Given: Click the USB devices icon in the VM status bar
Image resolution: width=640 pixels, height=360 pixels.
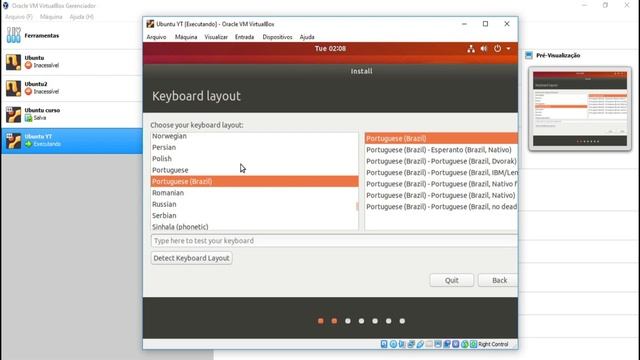Looking at the screenshot, I should (420, 344).
